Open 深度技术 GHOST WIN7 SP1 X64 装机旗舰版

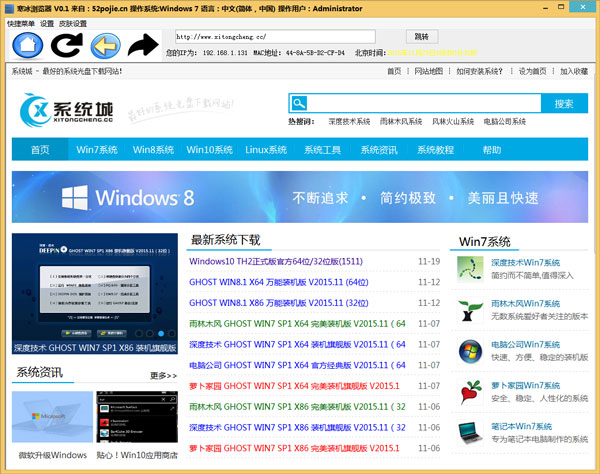tap(297, 344)
